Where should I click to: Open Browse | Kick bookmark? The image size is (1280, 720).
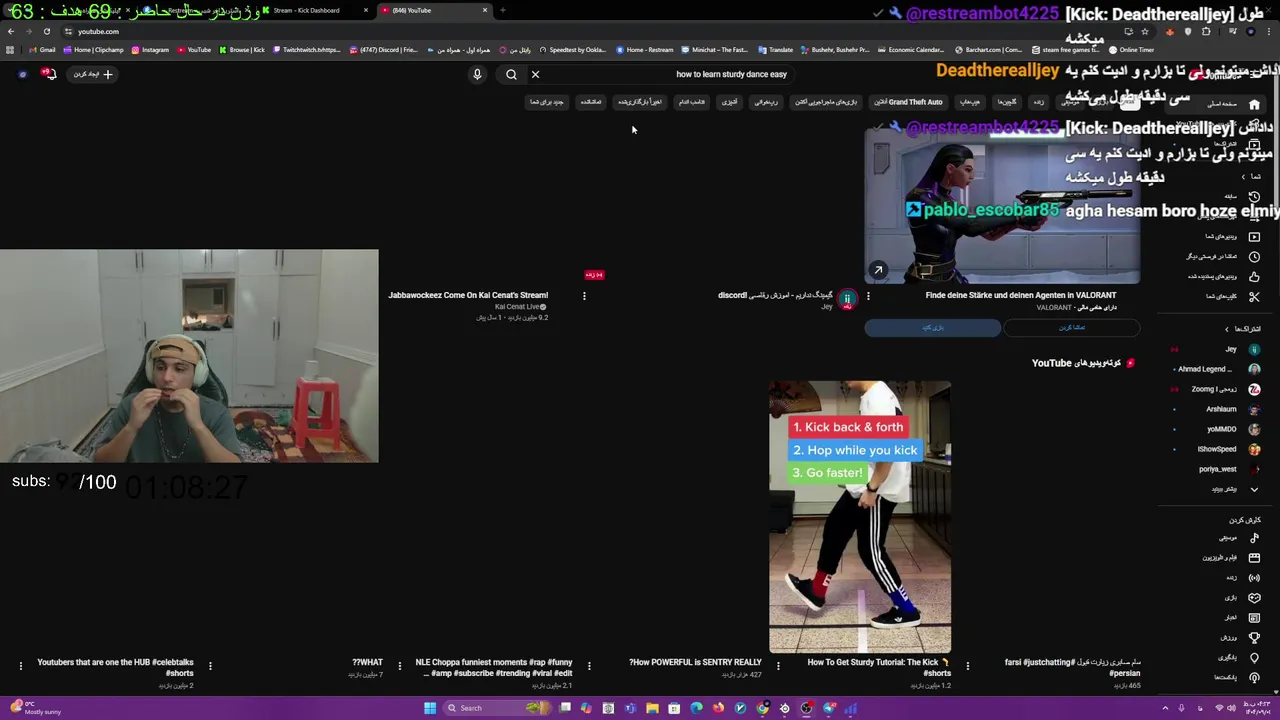(242, 50)
